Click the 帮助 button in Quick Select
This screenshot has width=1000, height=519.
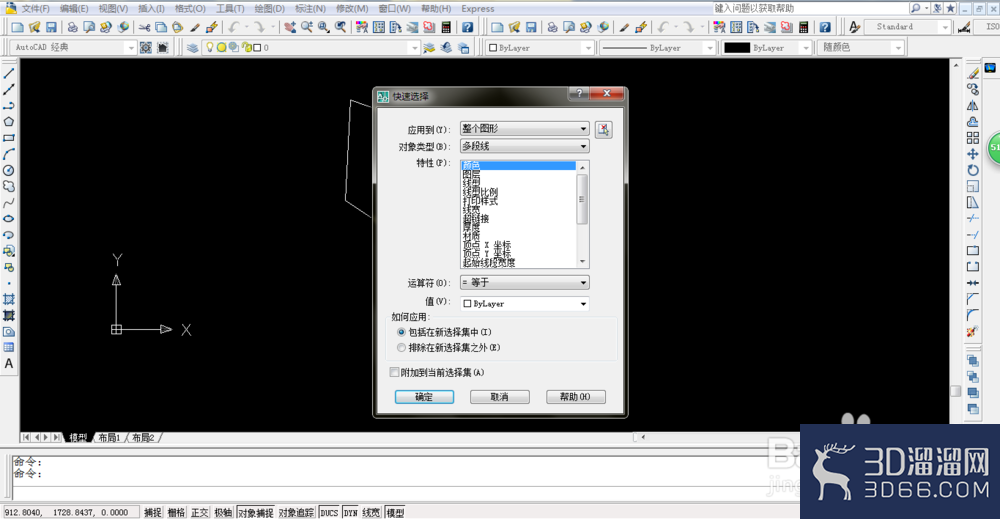coord(575,397)
